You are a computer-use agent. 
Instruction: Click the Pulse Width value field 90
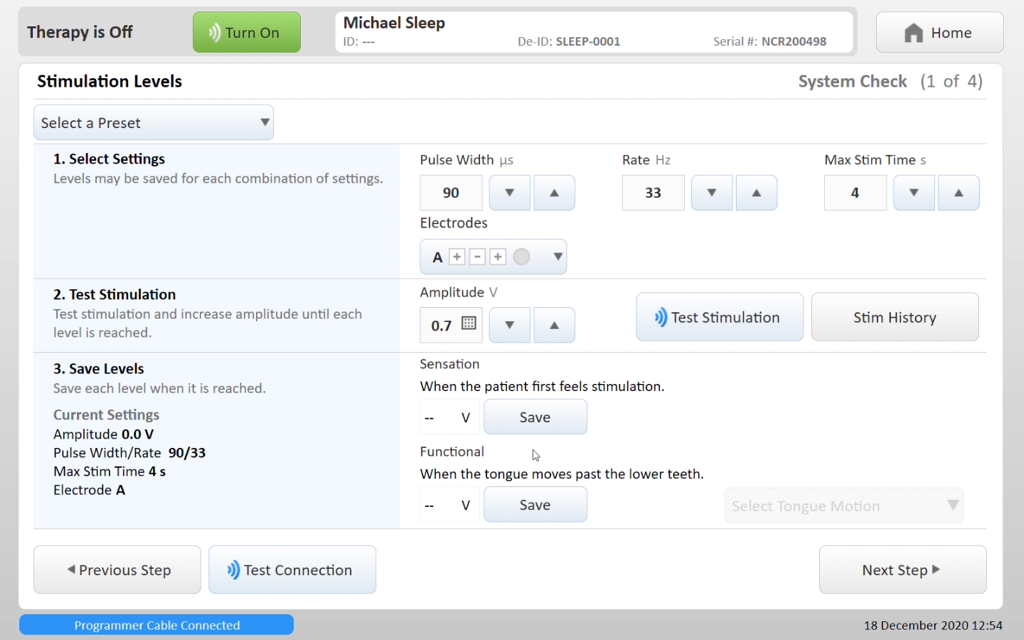[x=451, y=193]
